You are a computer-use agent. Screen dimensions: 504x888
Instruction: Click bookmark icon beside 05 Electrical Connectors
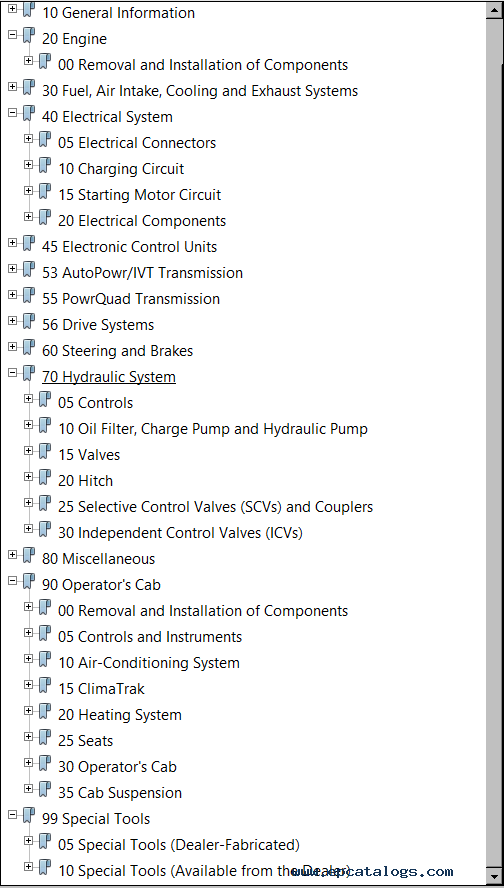[45, 140]
